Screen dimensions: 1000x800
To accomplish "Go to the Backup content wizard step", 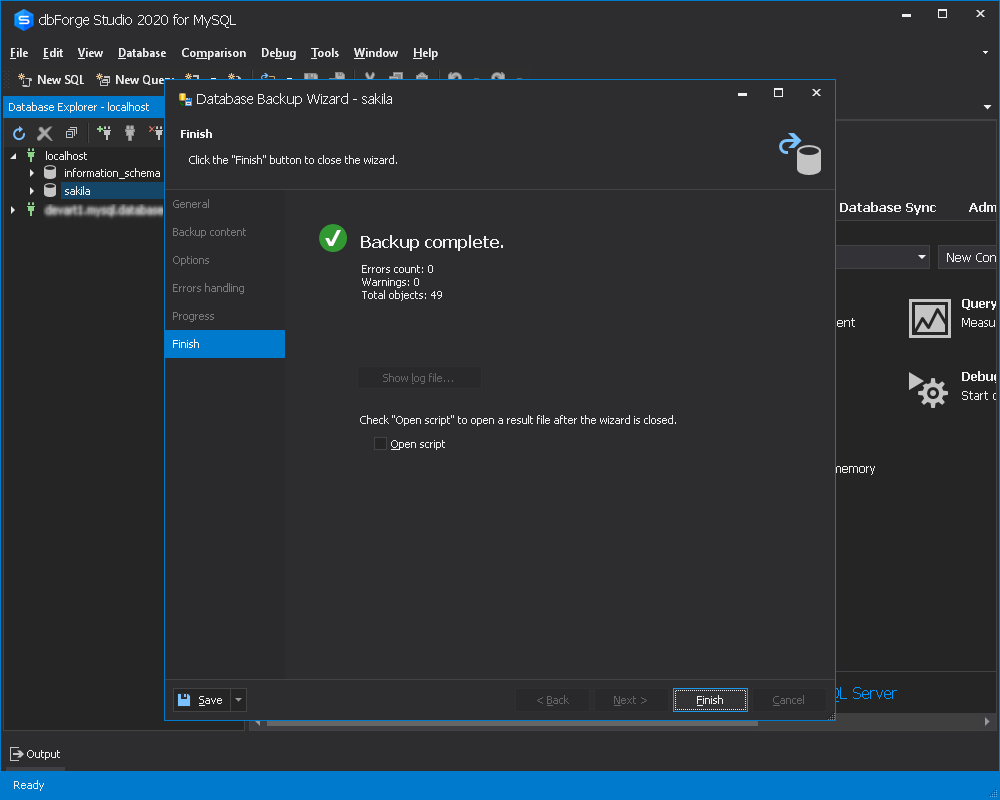I will click(224, 232).
